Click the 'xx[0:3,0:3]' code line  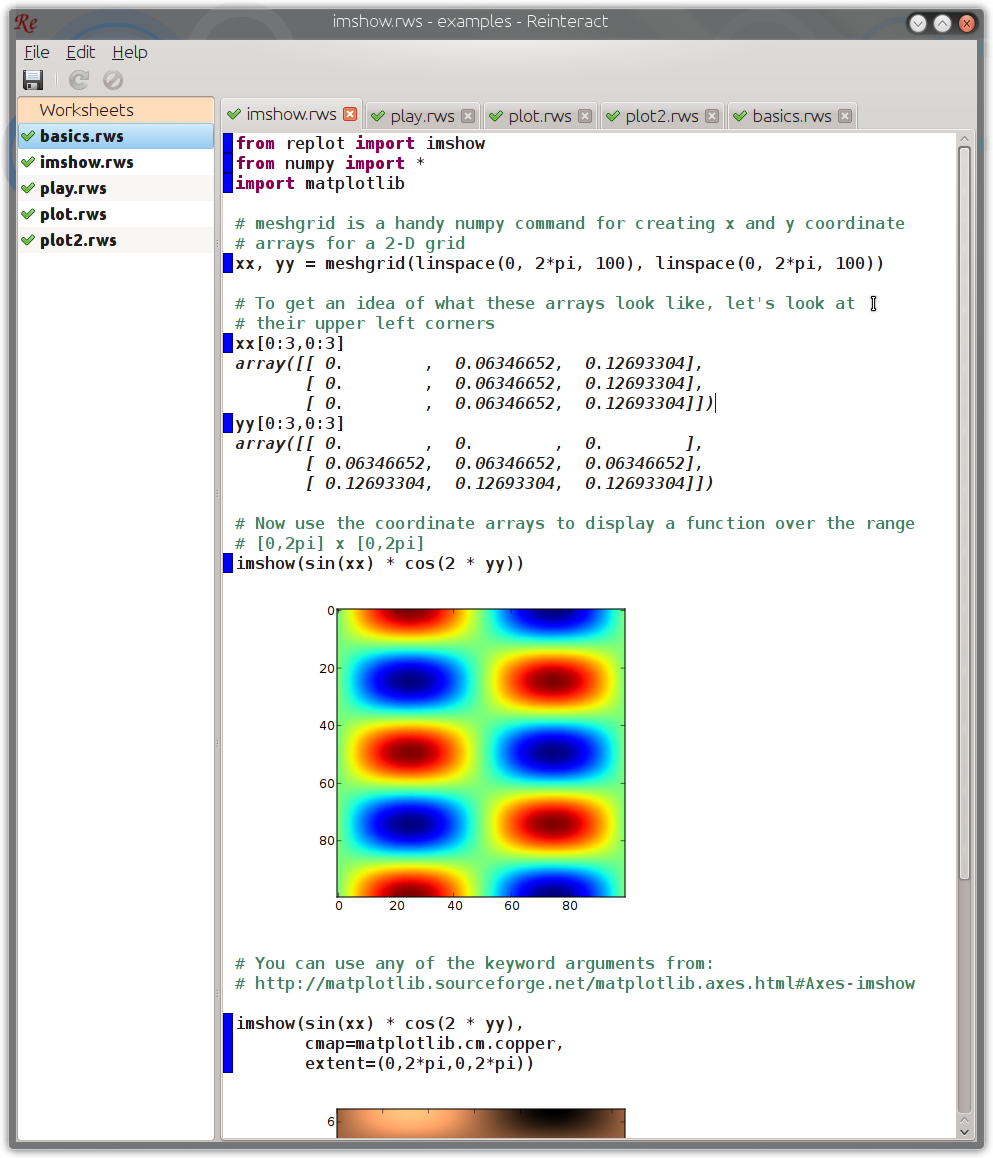click(x=289, y=343)
